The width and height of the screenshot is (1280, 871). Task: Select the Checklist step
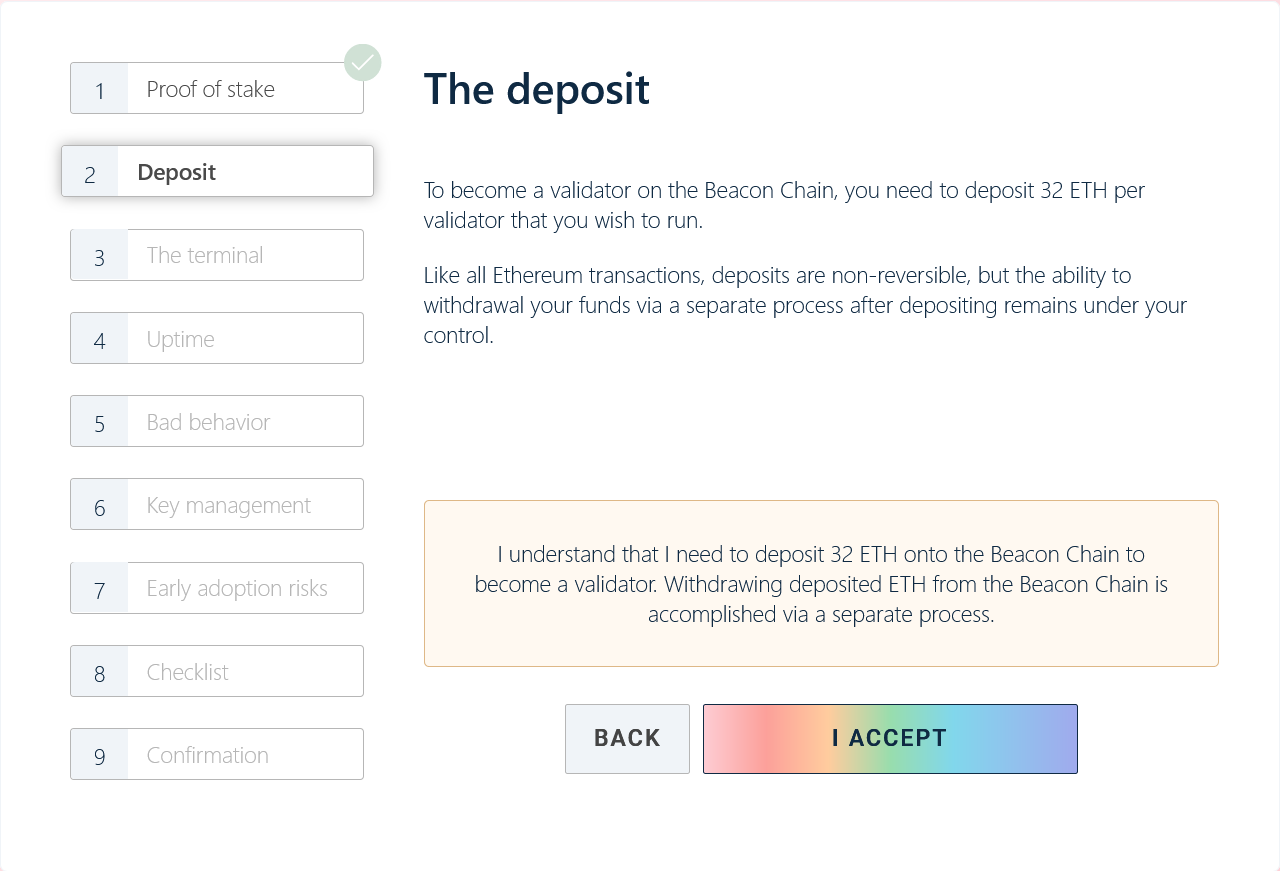click(x=217, y=672)
